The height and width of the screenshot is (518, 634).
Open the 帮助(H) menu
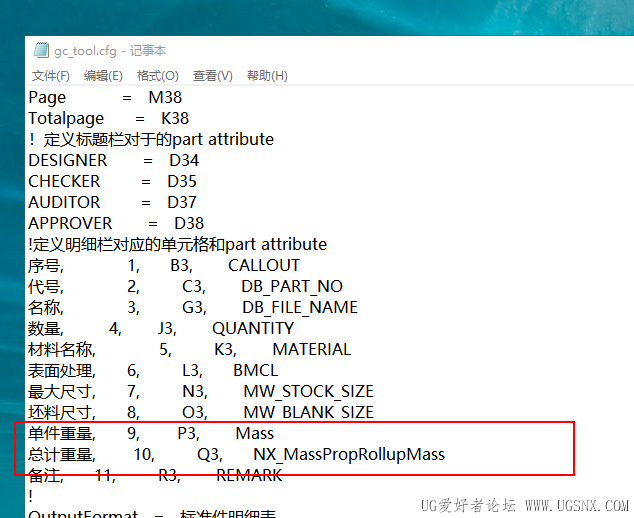[267, 76]
